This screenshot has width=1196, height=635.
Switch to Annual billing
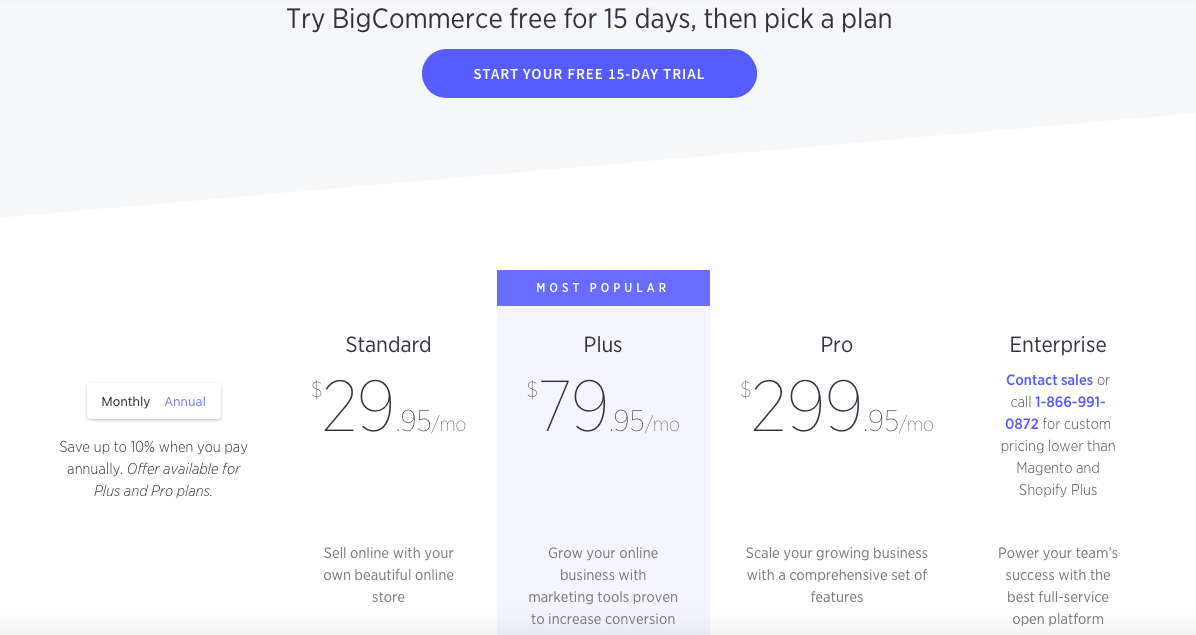pos(185,402)
